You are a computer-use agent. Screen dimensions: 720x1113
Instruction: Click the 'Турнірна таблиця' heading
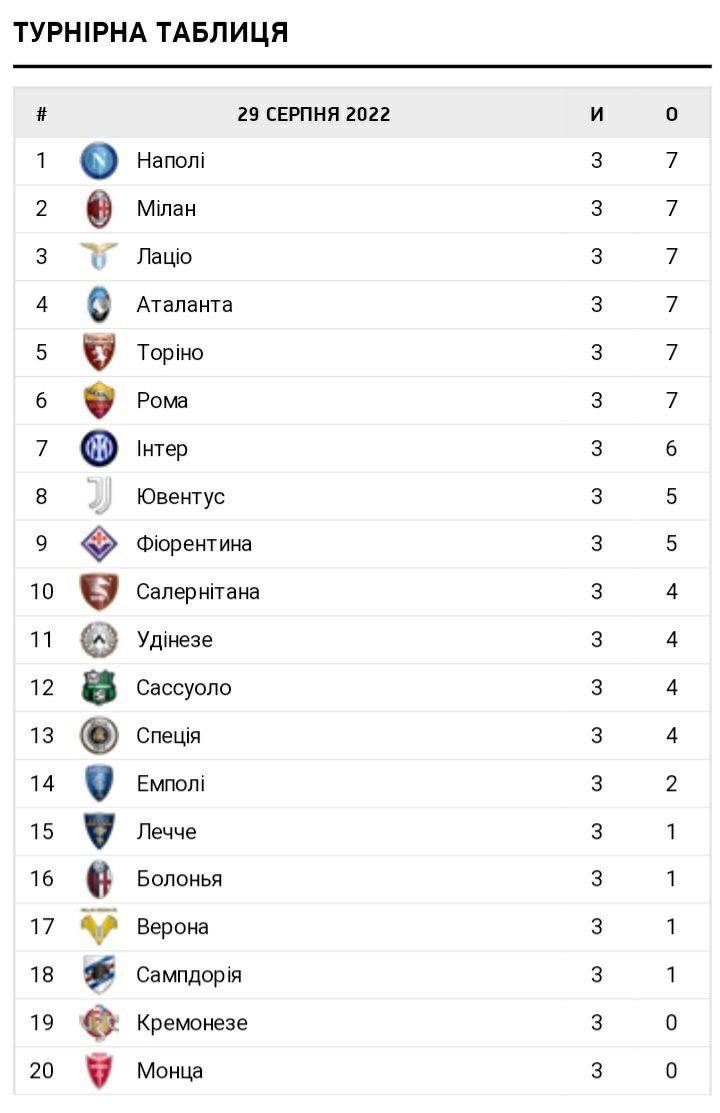(x=151, y=33)
